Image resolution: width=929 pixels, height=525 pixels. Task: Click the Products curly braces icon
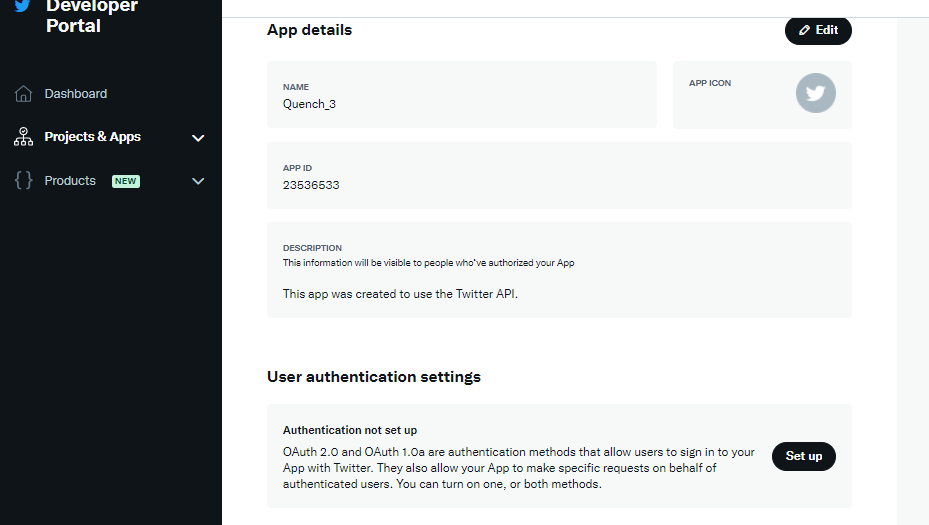tap(24, 181)
